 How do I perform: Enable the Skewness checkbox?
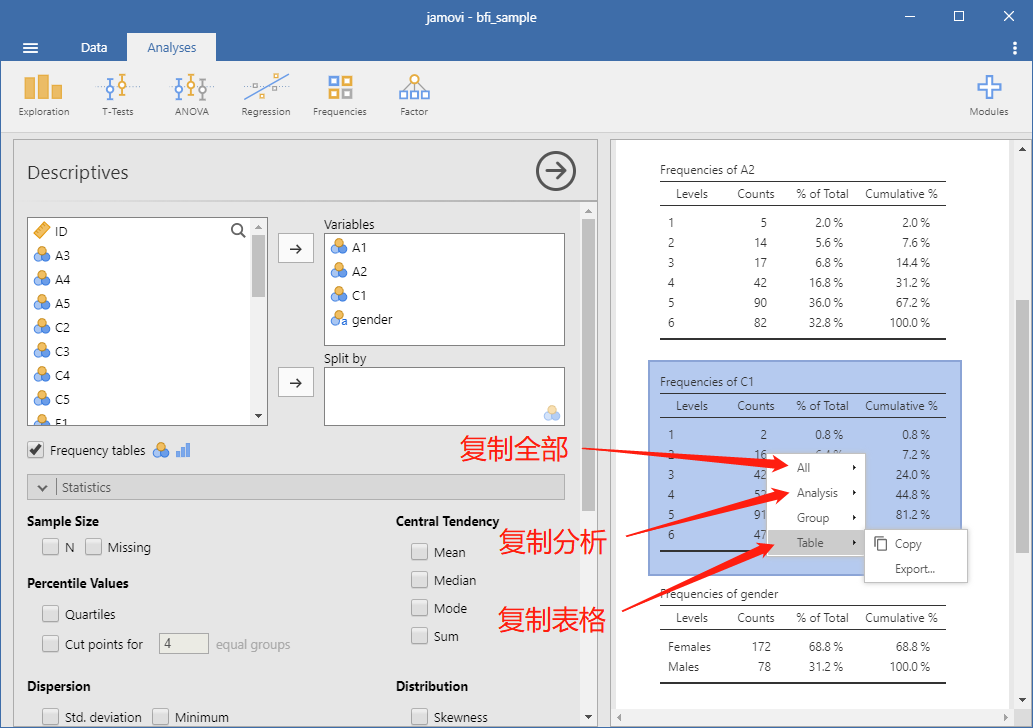pyautogui.click(x=419, y=717)
